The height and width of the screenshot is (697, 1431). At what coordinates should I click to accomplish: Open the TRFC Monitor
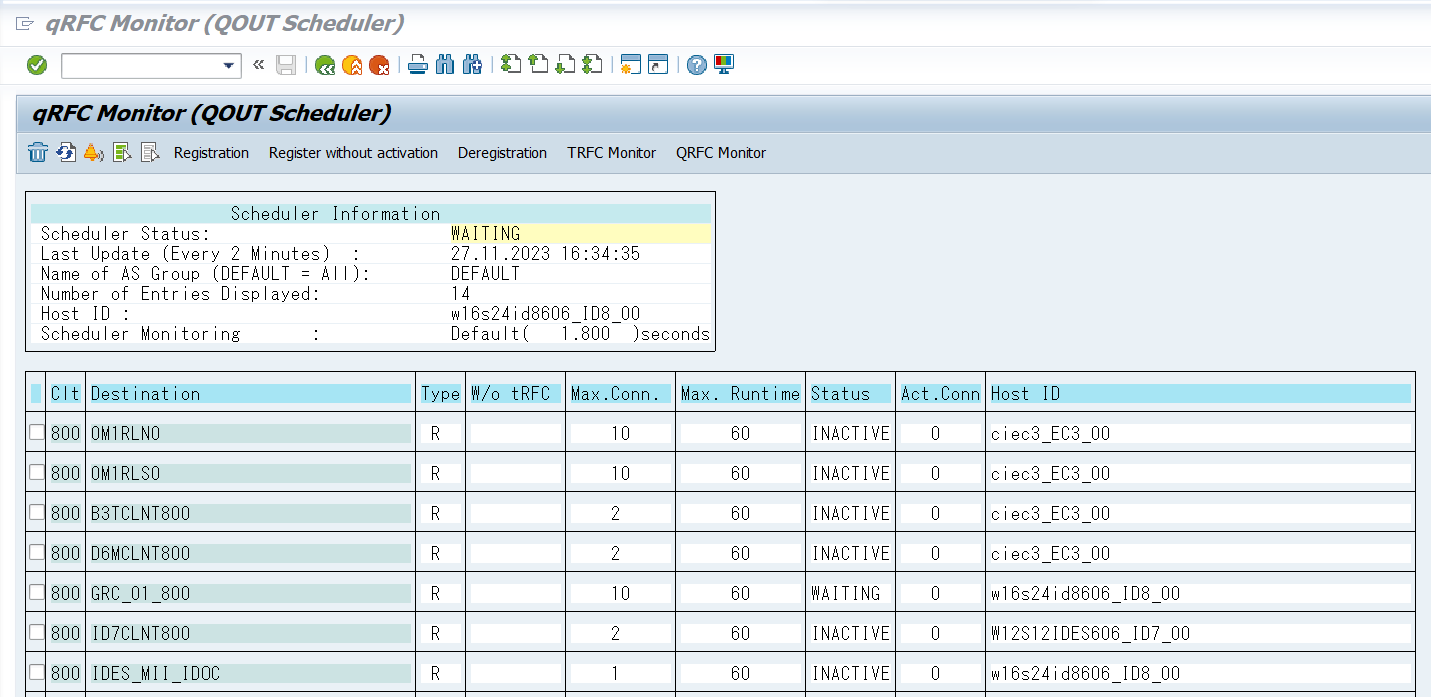pos(611,153)
